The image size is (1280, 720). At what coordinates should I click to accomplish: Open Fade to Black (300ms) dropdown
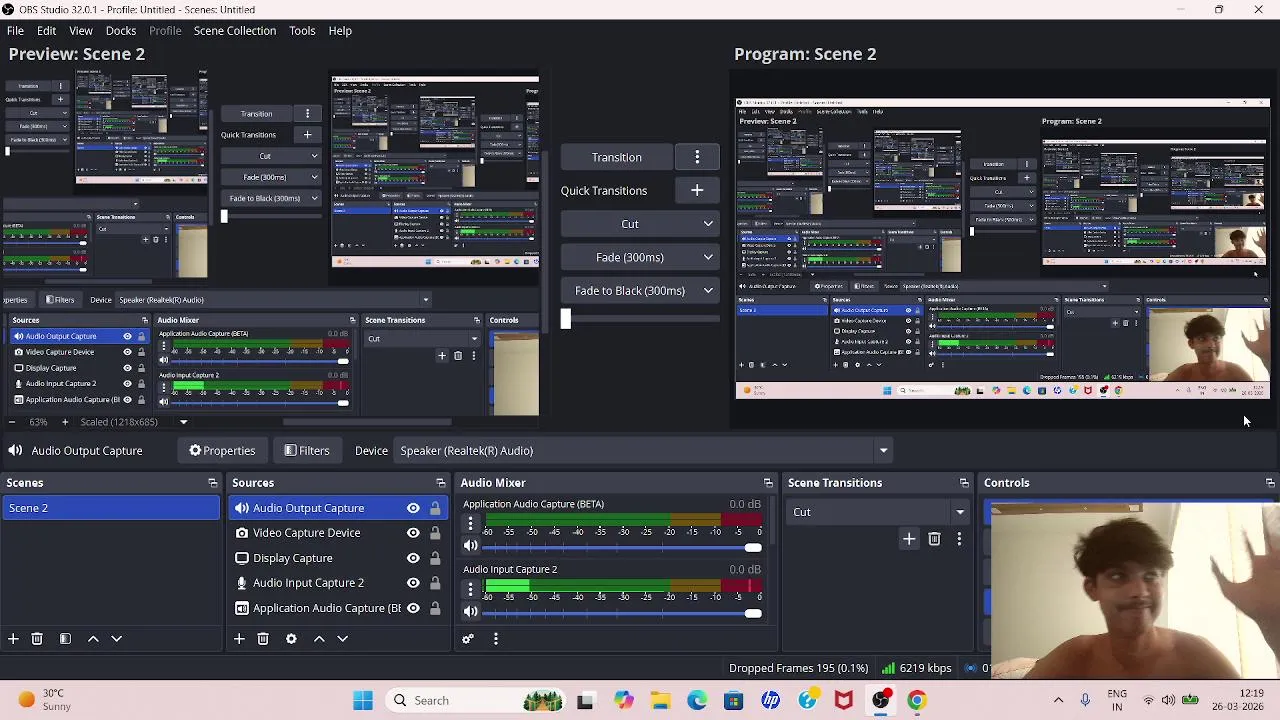pos(639,290)
